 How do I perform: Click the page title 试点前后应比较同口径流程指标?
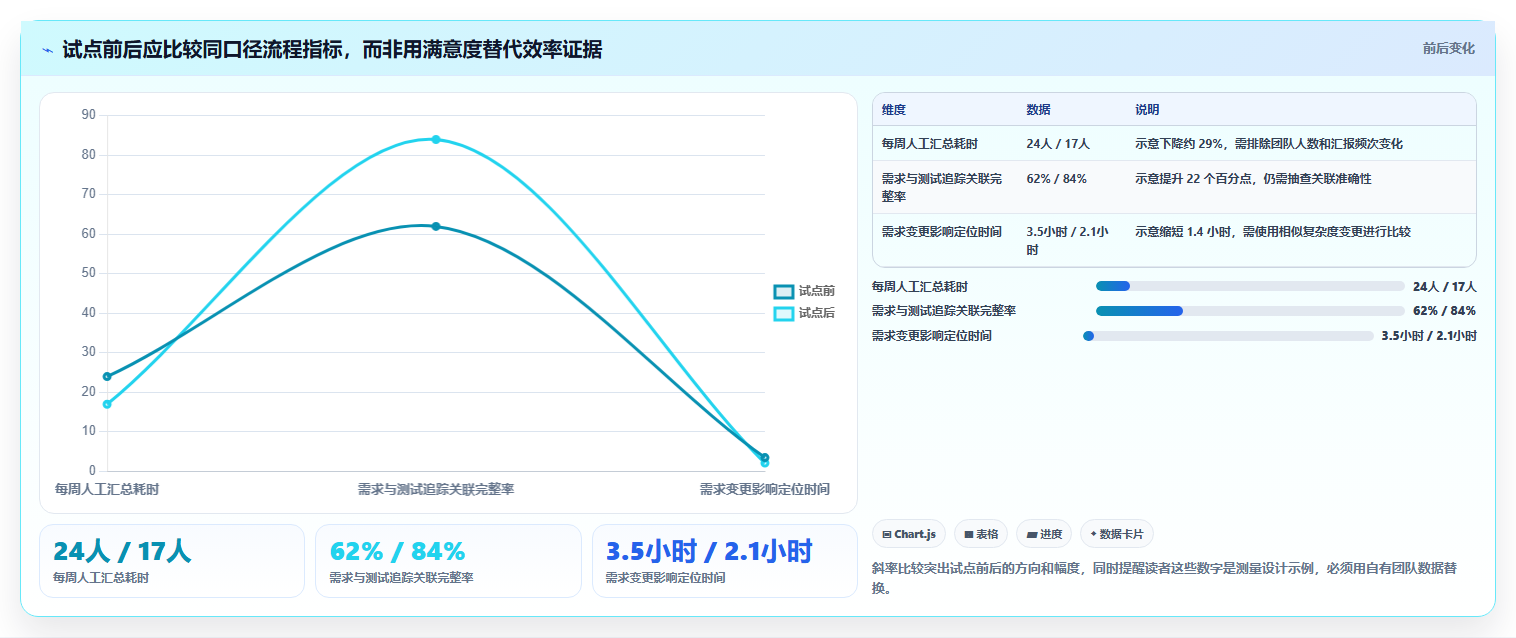tap(332, 49)
